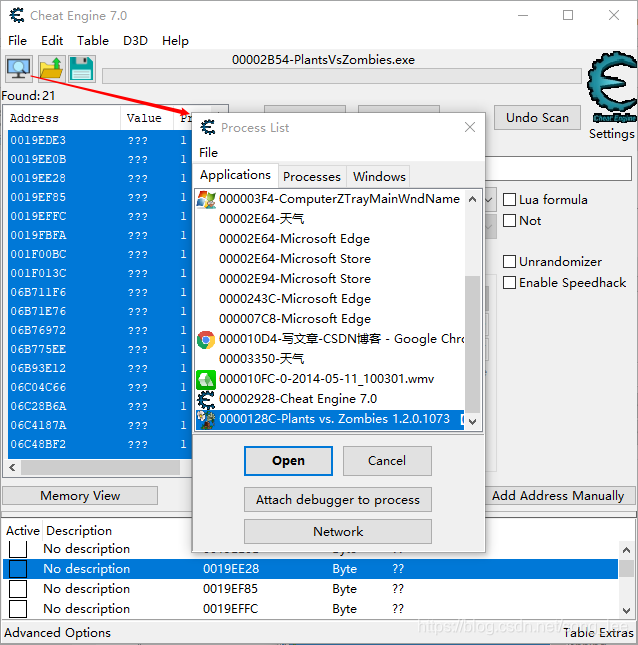638x645 pixels.
Task: Enable the Lua formula checkbox
Action: 509,200
